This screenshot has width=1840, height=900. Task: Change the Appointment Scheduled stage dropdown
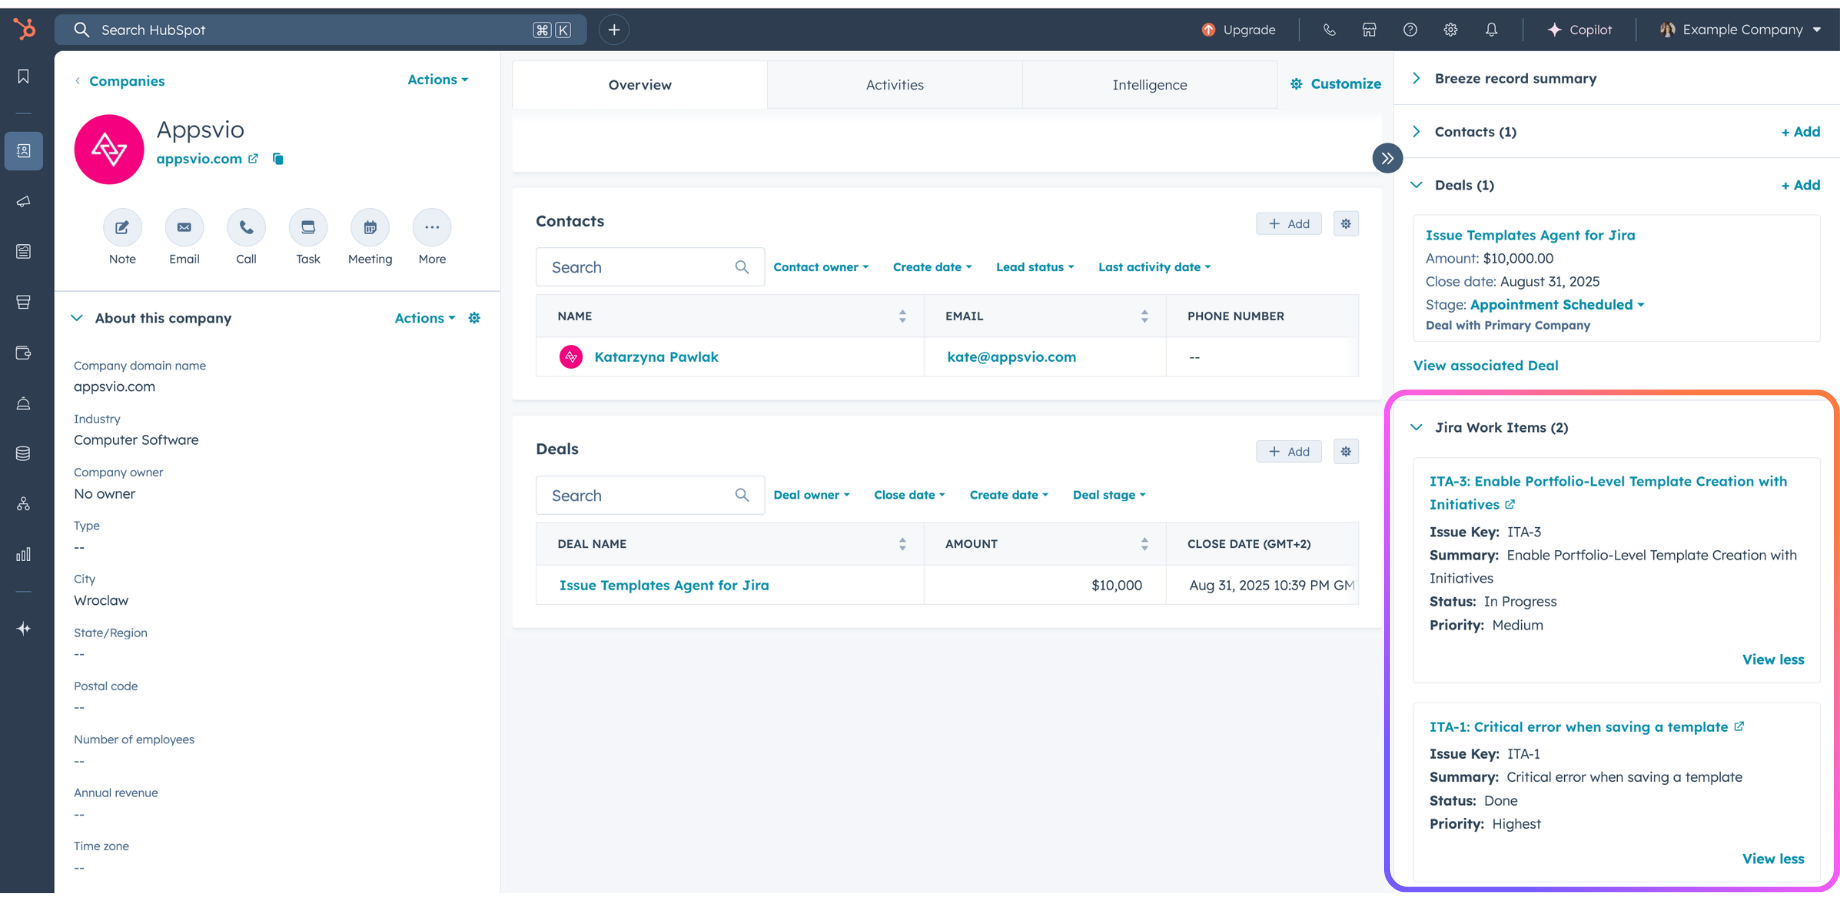tap(1557, 305)
